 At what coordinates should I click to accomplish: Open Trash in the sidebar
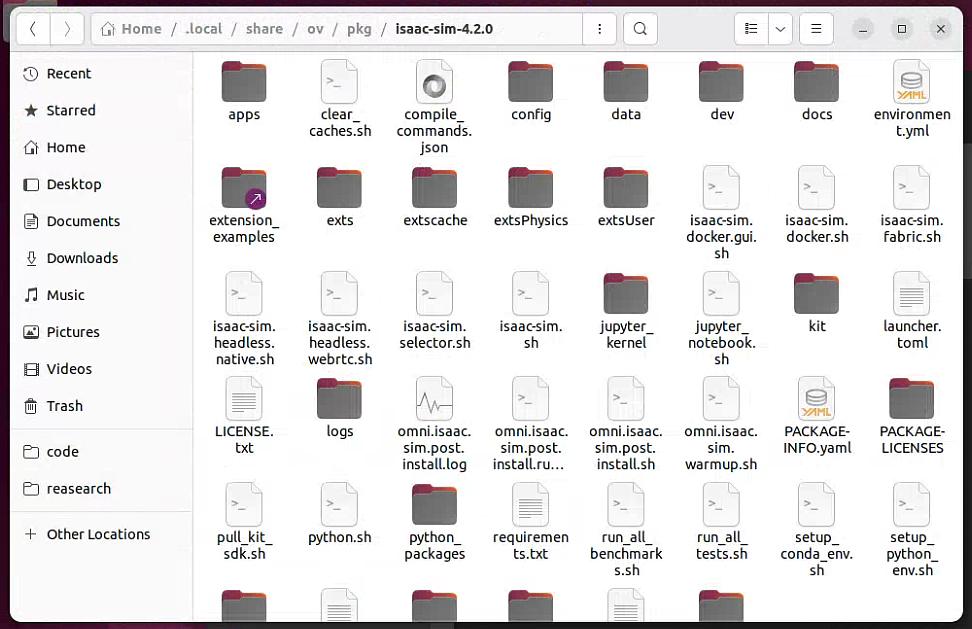point(102,406)
